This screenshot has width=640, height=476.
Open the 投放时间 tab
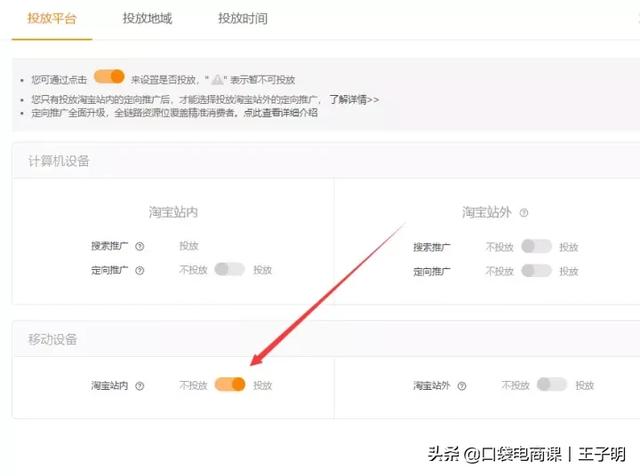243,18
